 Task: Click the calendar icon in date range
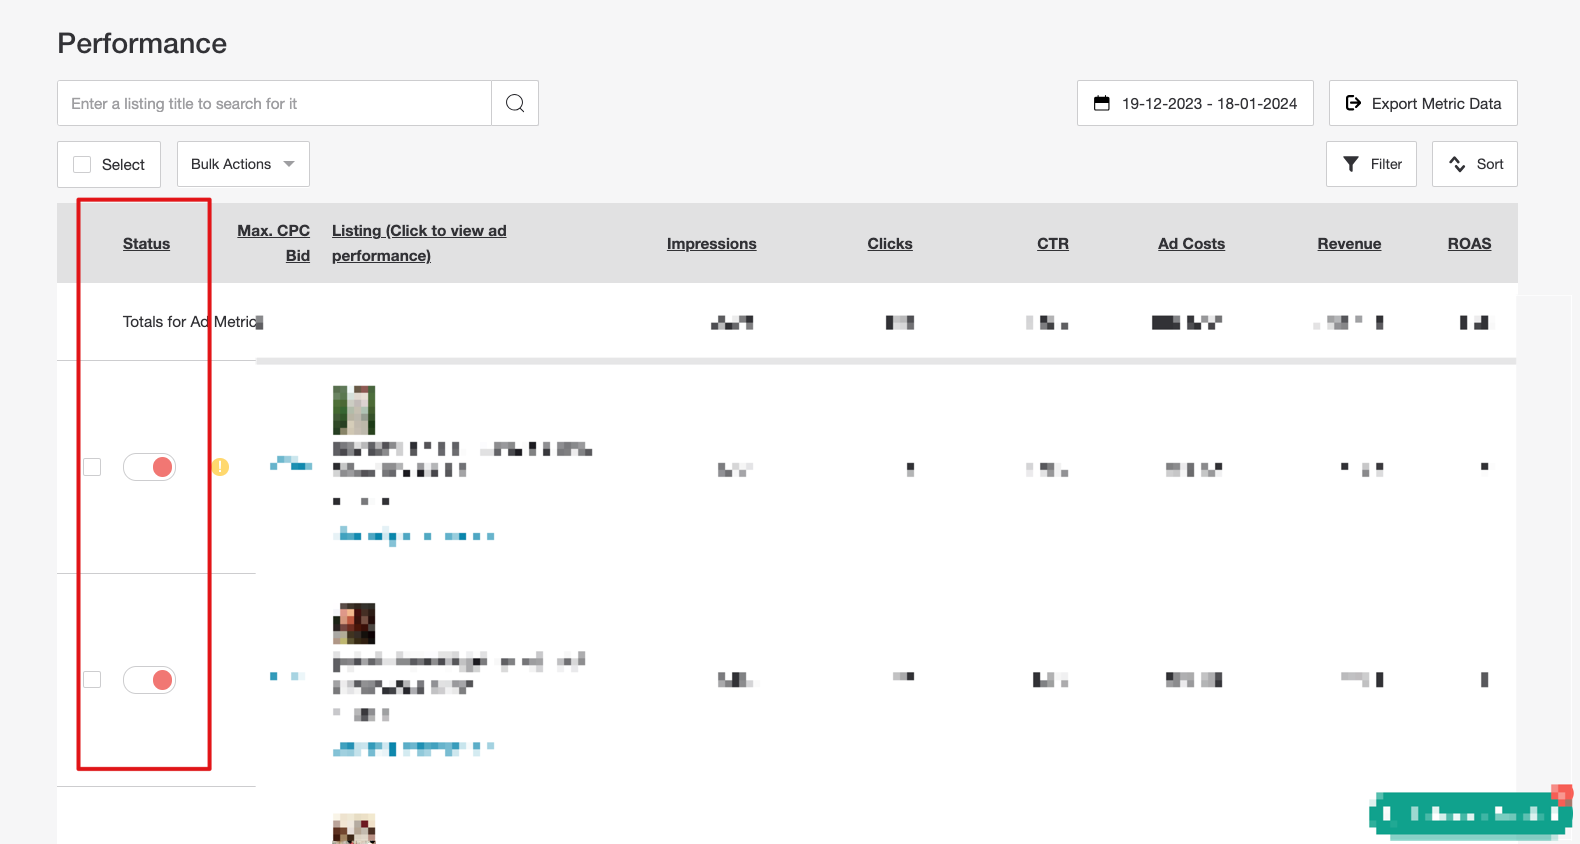tap(1102, 103)
